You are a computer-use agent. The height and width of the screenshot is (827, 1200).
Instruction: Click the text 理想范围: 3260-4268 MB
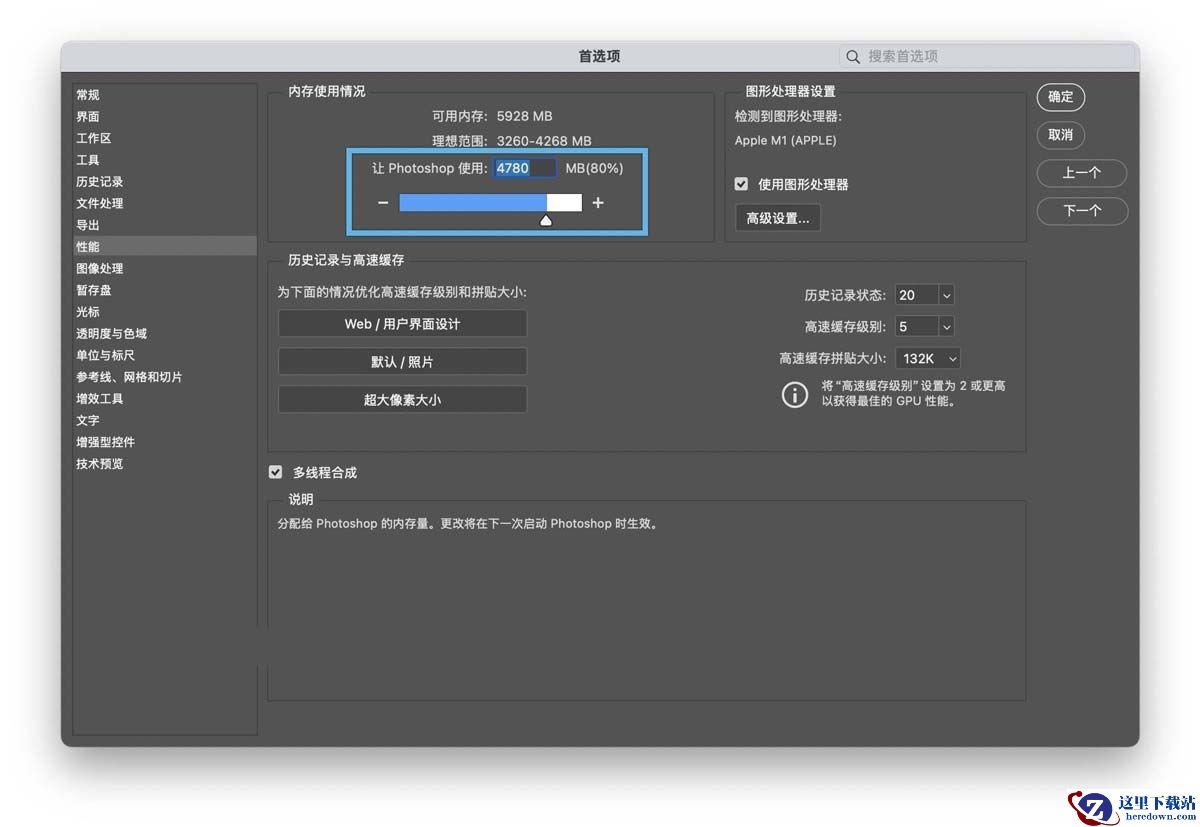point(511,141)
